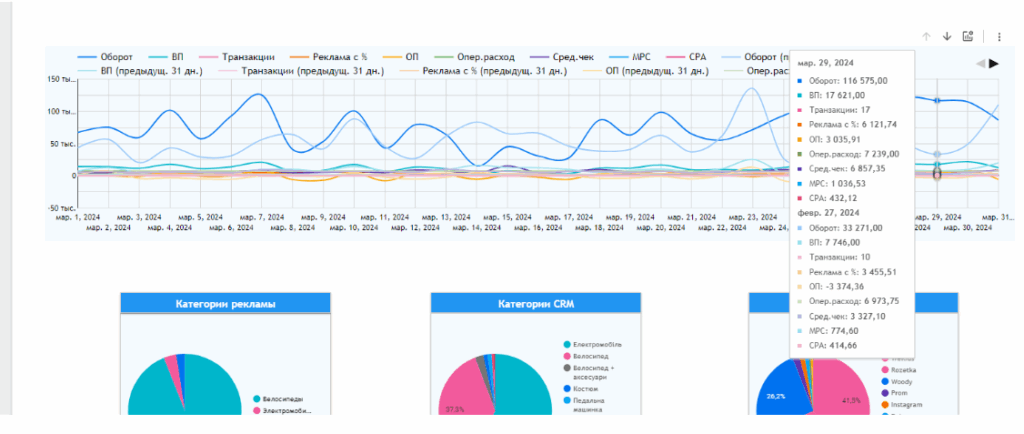Image resolution: width=1024 pixels, height=434 pixels.
Task: Go to previous legend page arrow
Action: tap(980, 64)
